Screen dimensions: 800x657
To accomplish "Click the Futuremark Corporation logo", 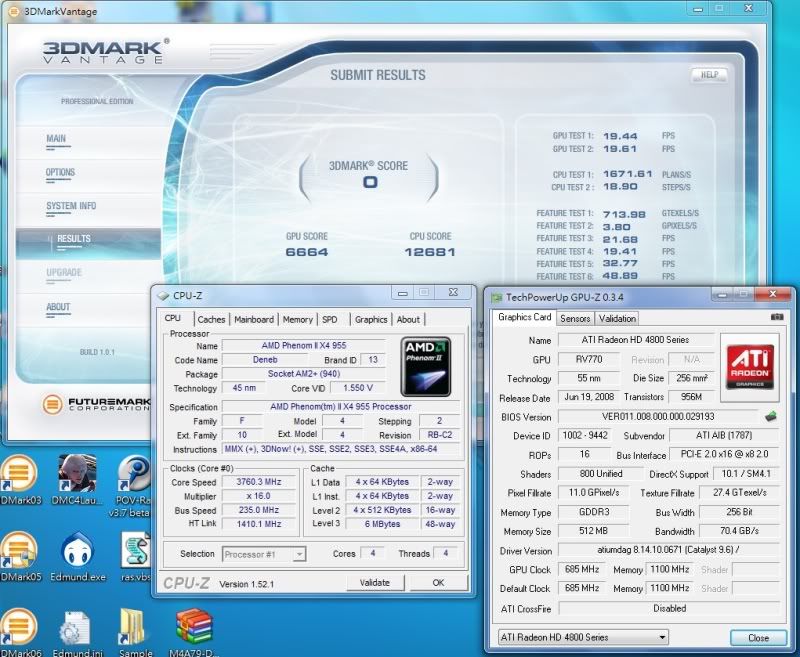I will click(97, 405).
